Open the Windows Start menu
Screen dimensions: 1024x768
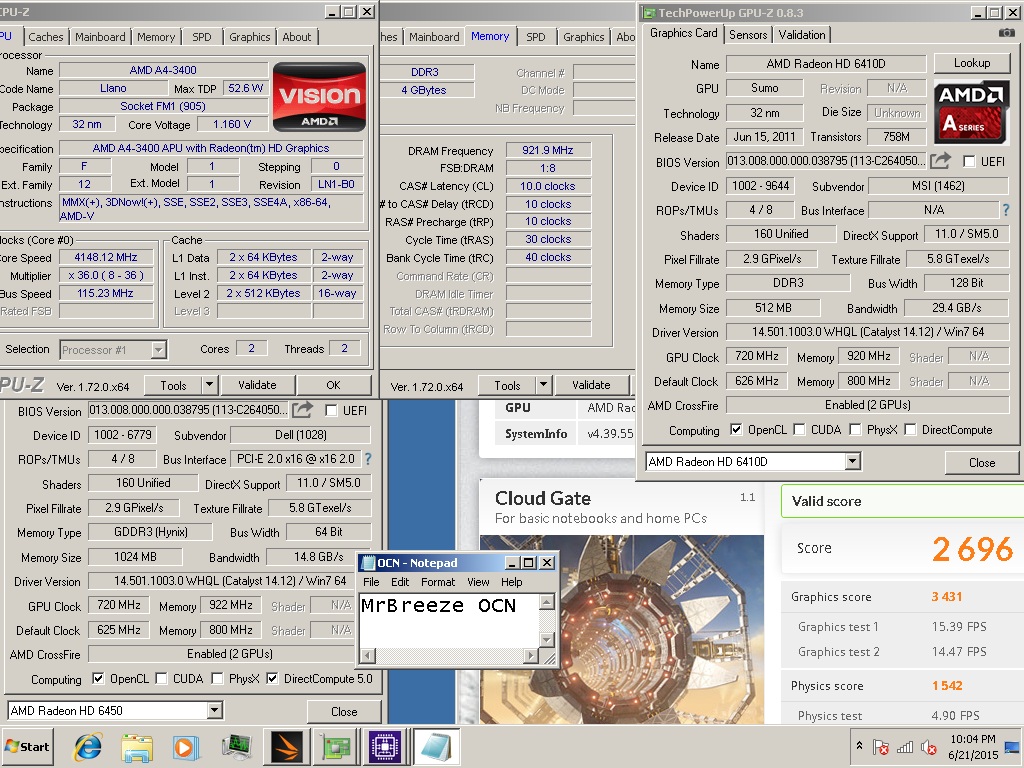(x=27, y=746)
